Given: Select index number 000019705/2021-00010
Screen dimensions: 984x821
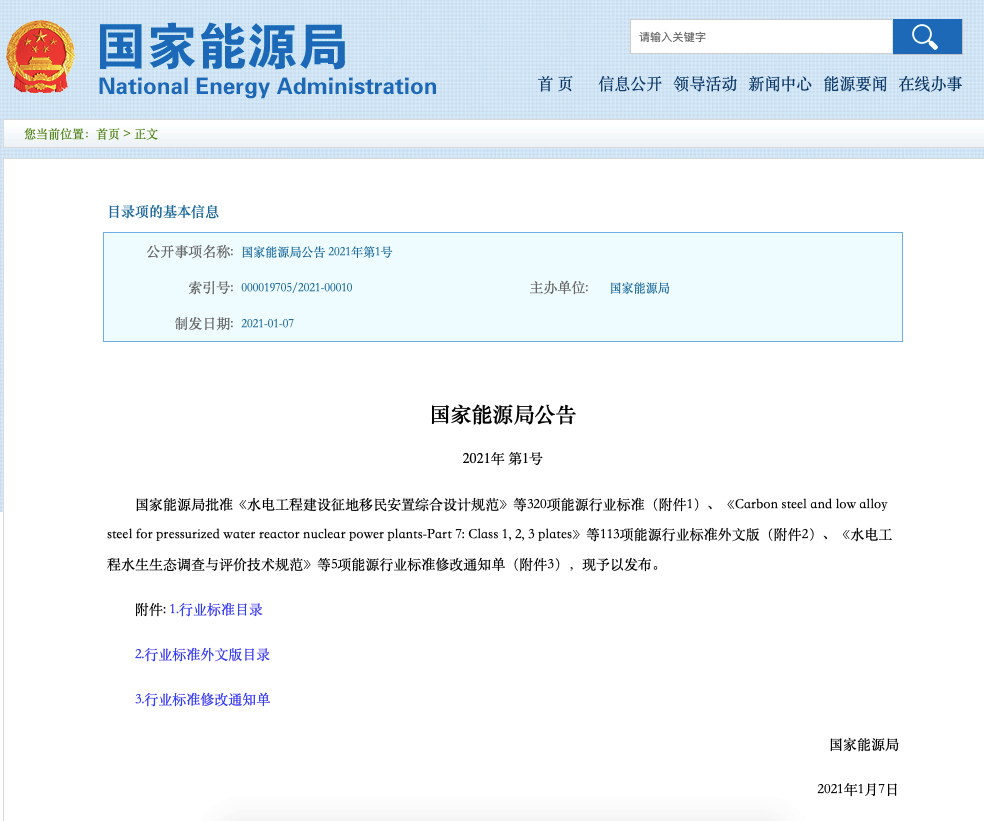Looking at the screenshot, I should pos(297,287).
